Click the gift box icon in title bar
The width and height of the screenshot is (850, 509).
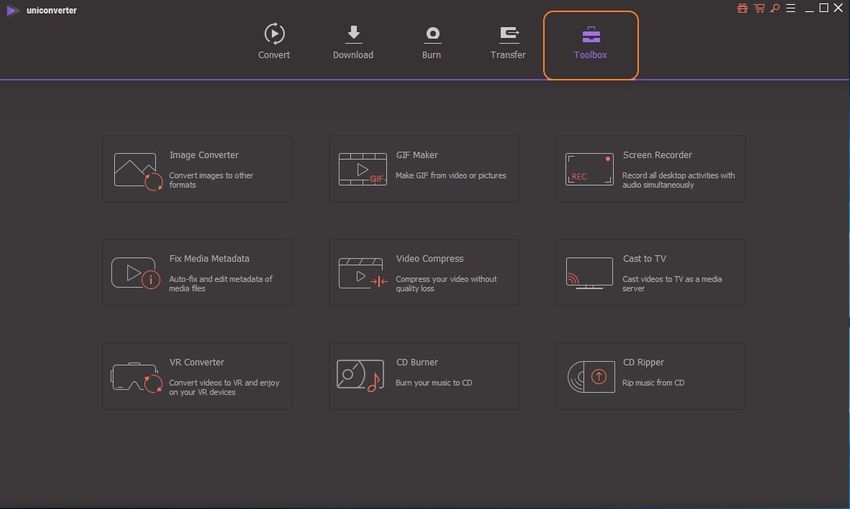[x=742, y=8]
